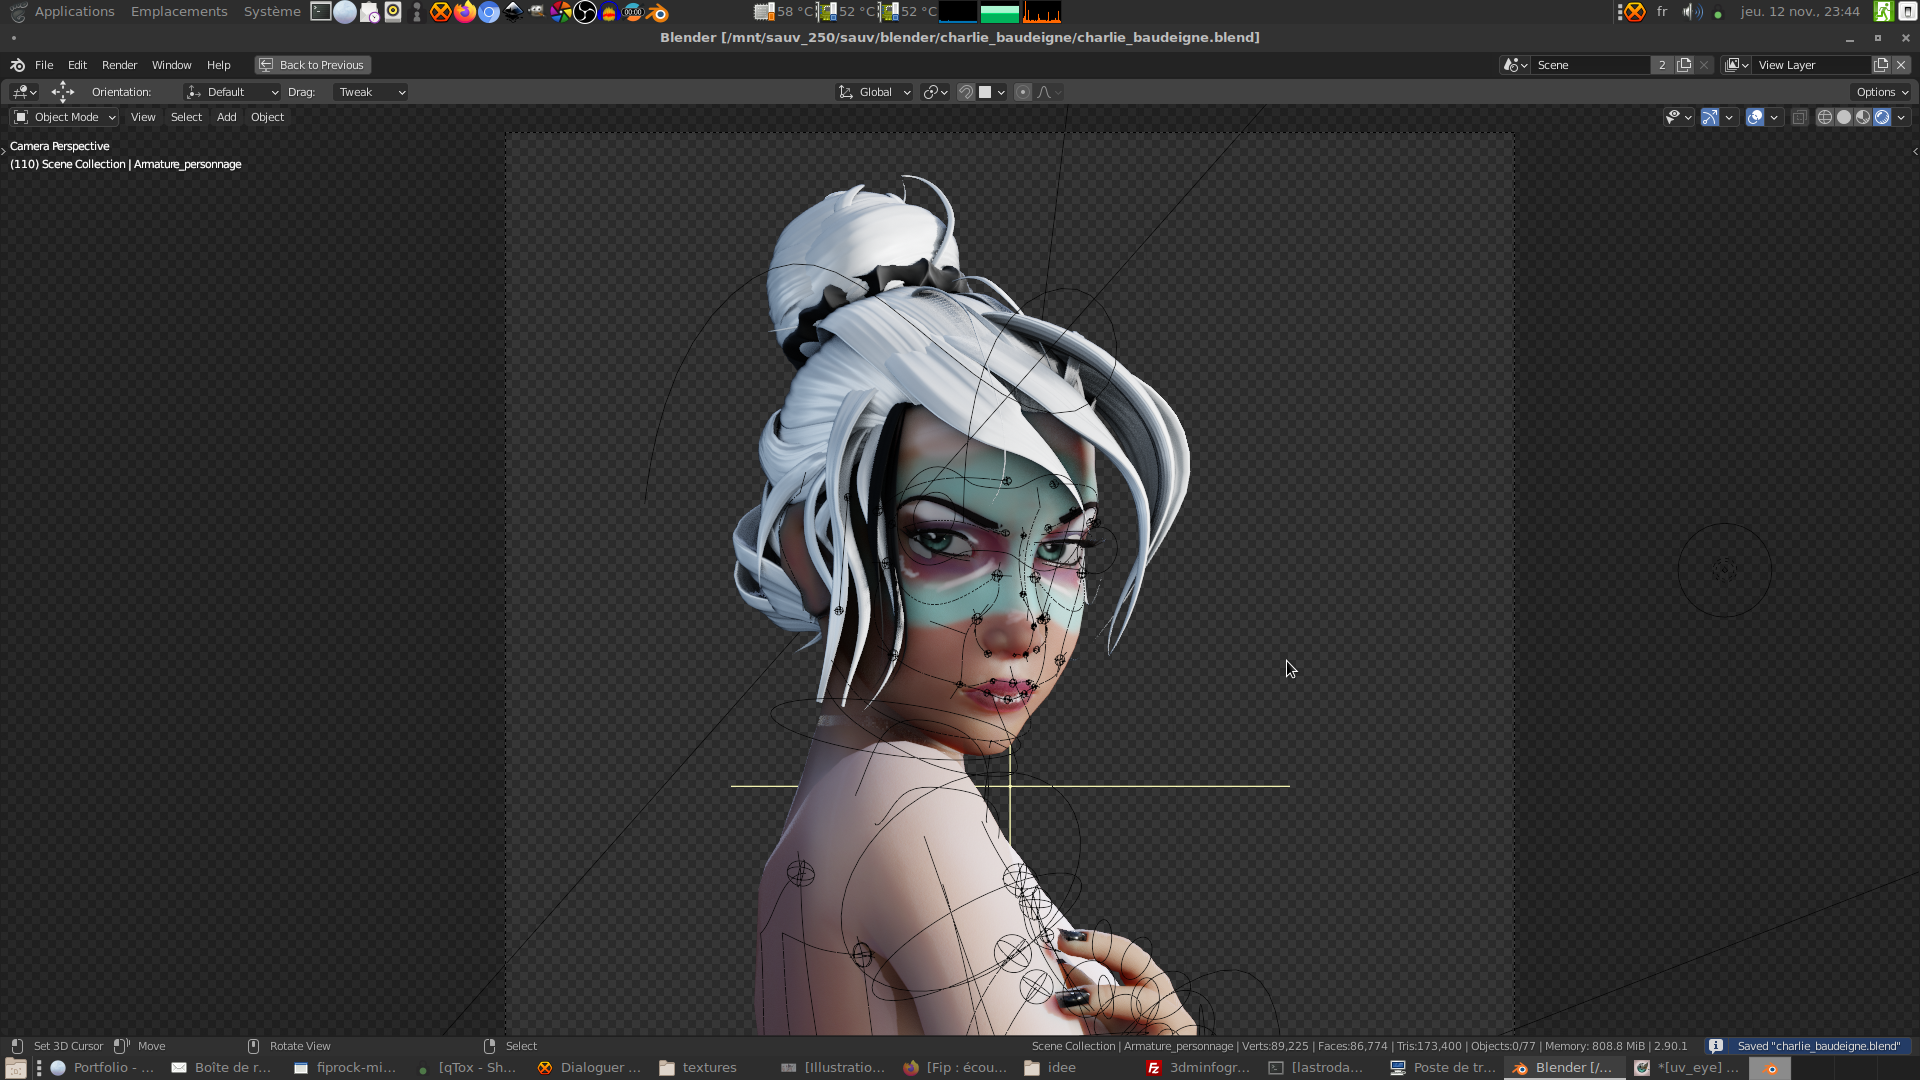Open viewport shading options arrow
This screenshot has height=1080, width=1920.
[x=1901, y=118]
